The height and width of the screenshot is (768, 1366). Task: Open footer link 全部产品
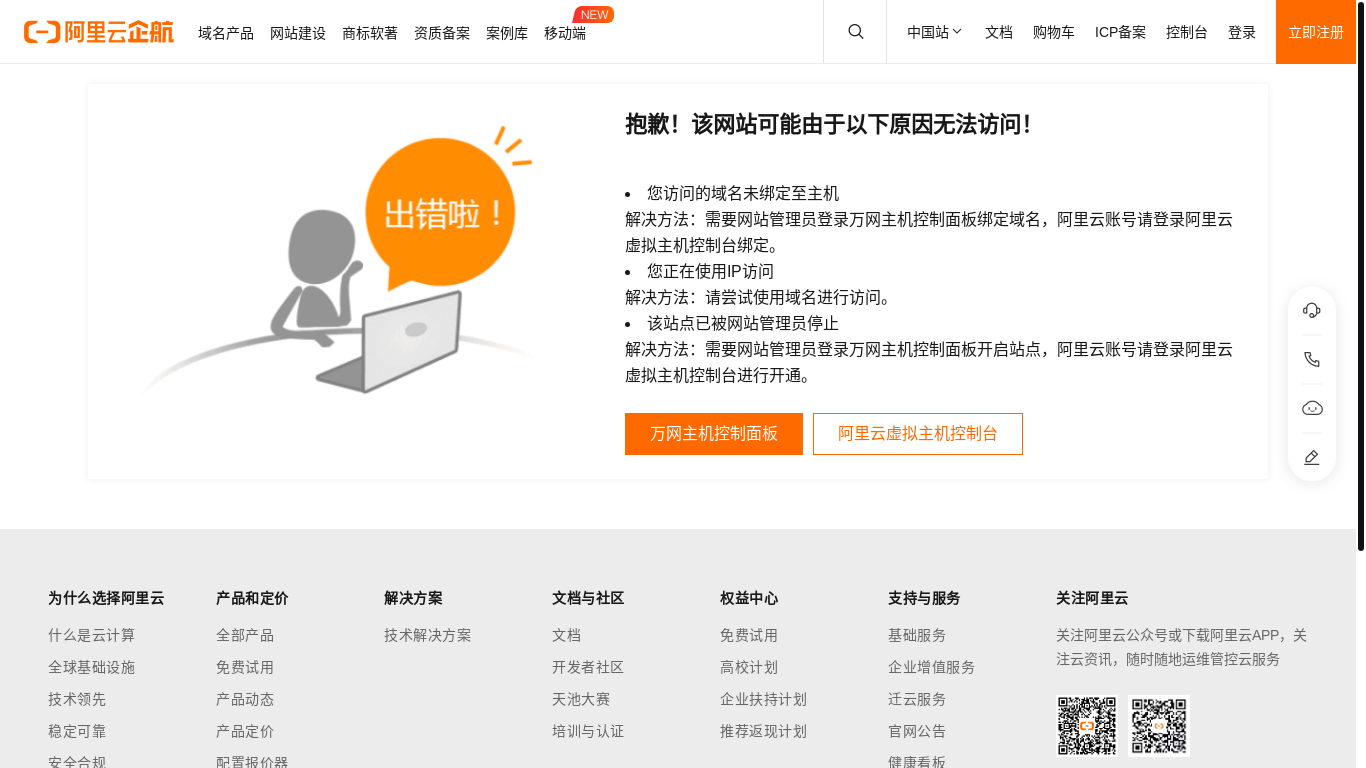click(245, 635)
